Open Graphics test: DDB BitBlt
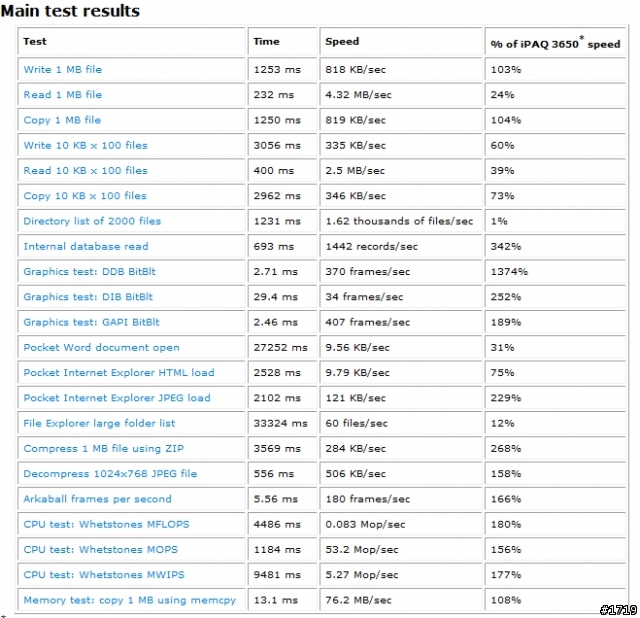Image resolution: width=640 pixels, height=618 pixels. [89, 272]
